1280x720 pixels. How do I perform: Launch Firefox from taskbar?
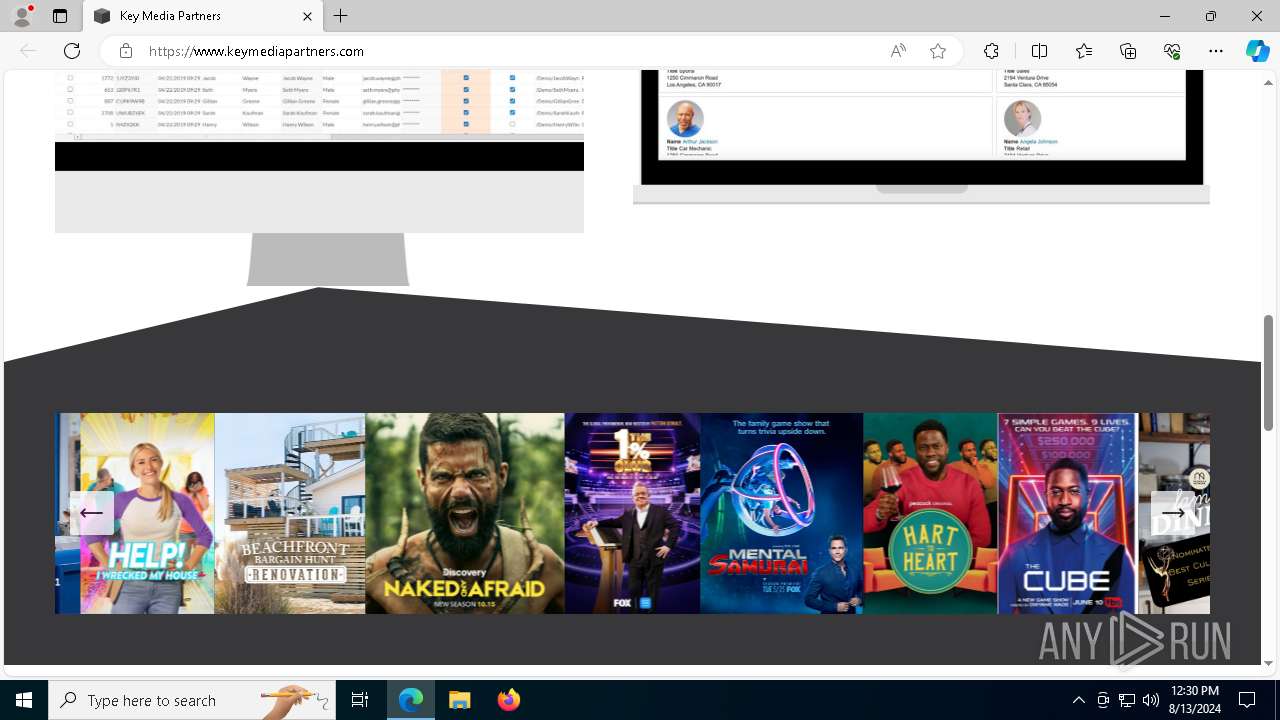pyautogui.click(x=508, y=700)
